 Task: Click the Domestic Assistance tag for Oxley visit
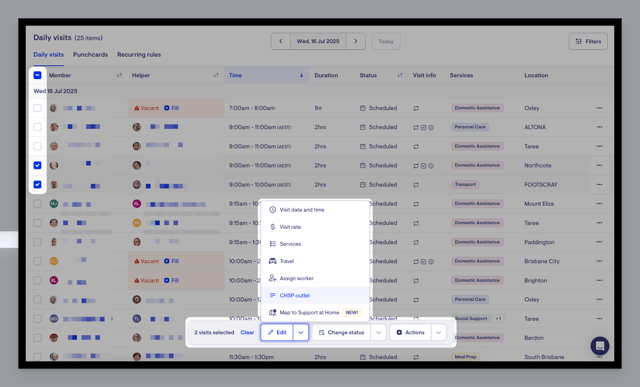477,108
